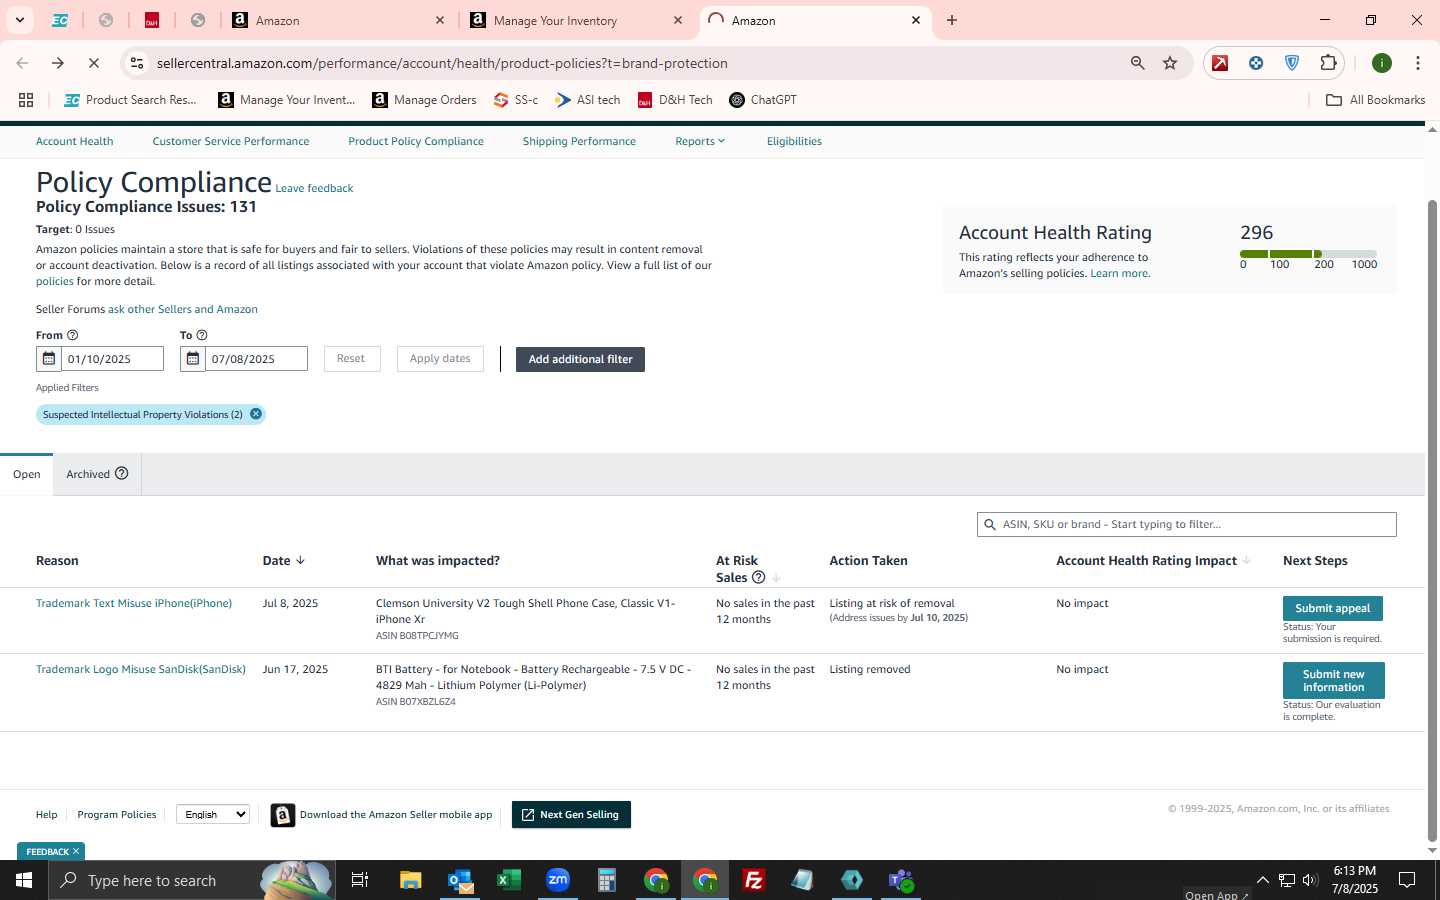Click the ASIN, SKU or brand filter box
Viewport: 1440px width, 900px height.
click(1186, 524)
